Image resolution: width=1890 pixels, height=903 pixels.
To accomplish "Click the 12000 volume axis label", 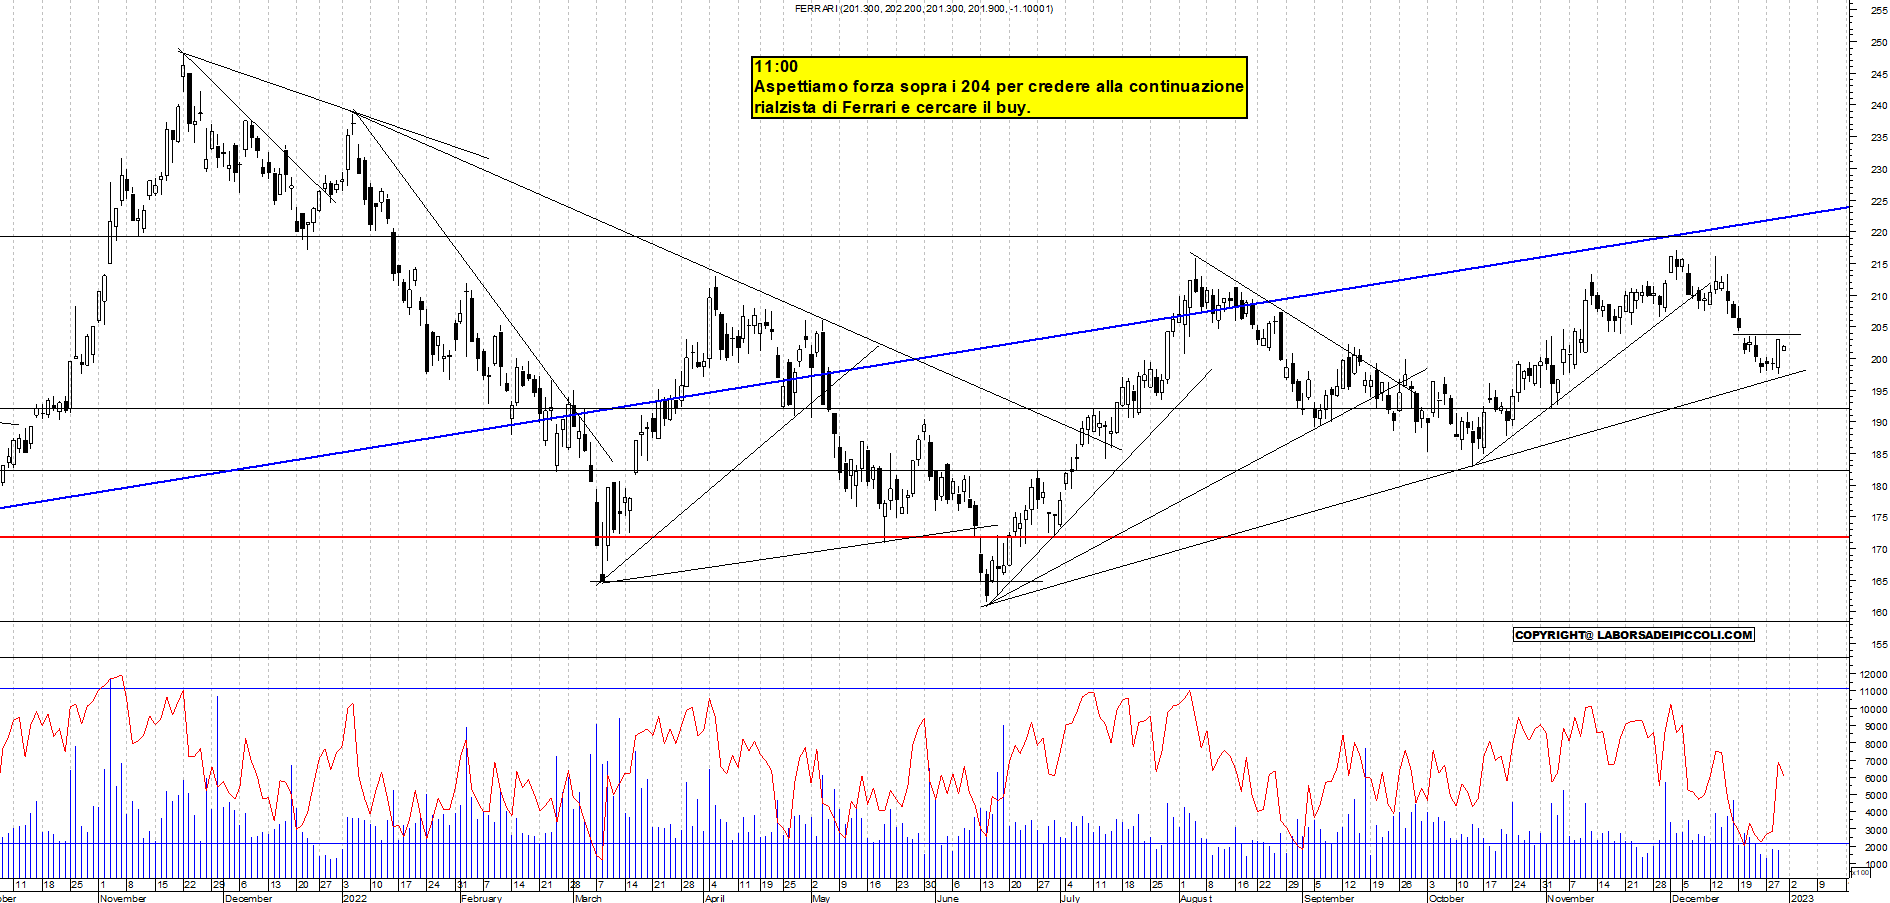I will click(1874, 674).
